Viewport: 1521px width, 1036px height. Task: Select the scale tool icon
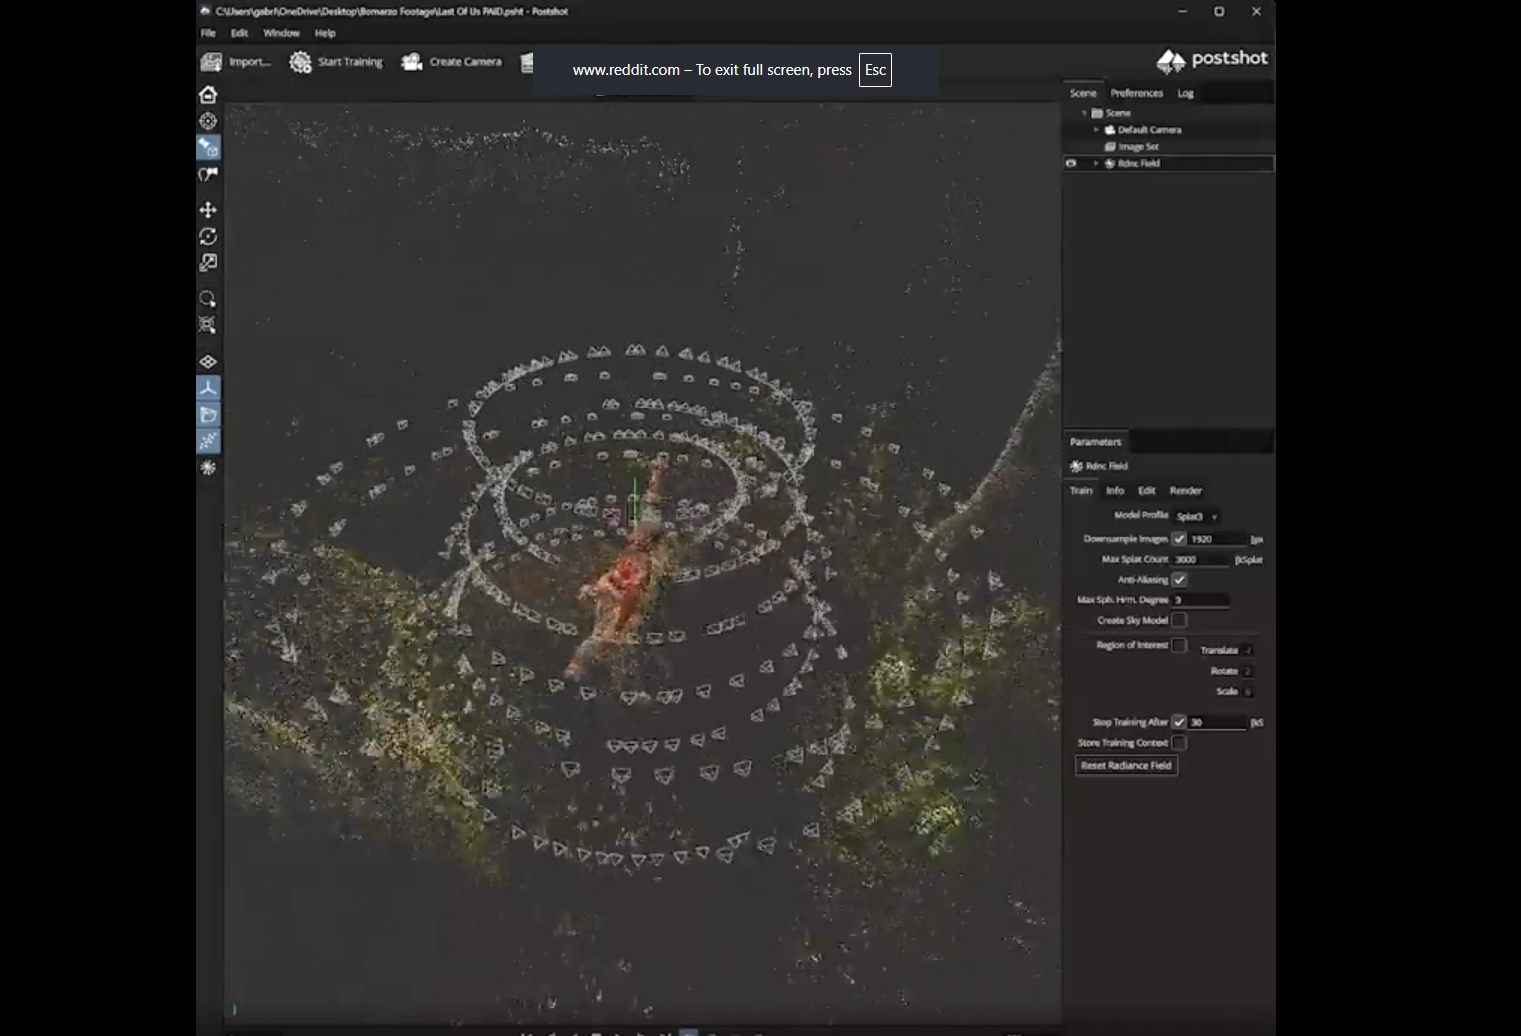pyautogui.click(x=208, y=262)
